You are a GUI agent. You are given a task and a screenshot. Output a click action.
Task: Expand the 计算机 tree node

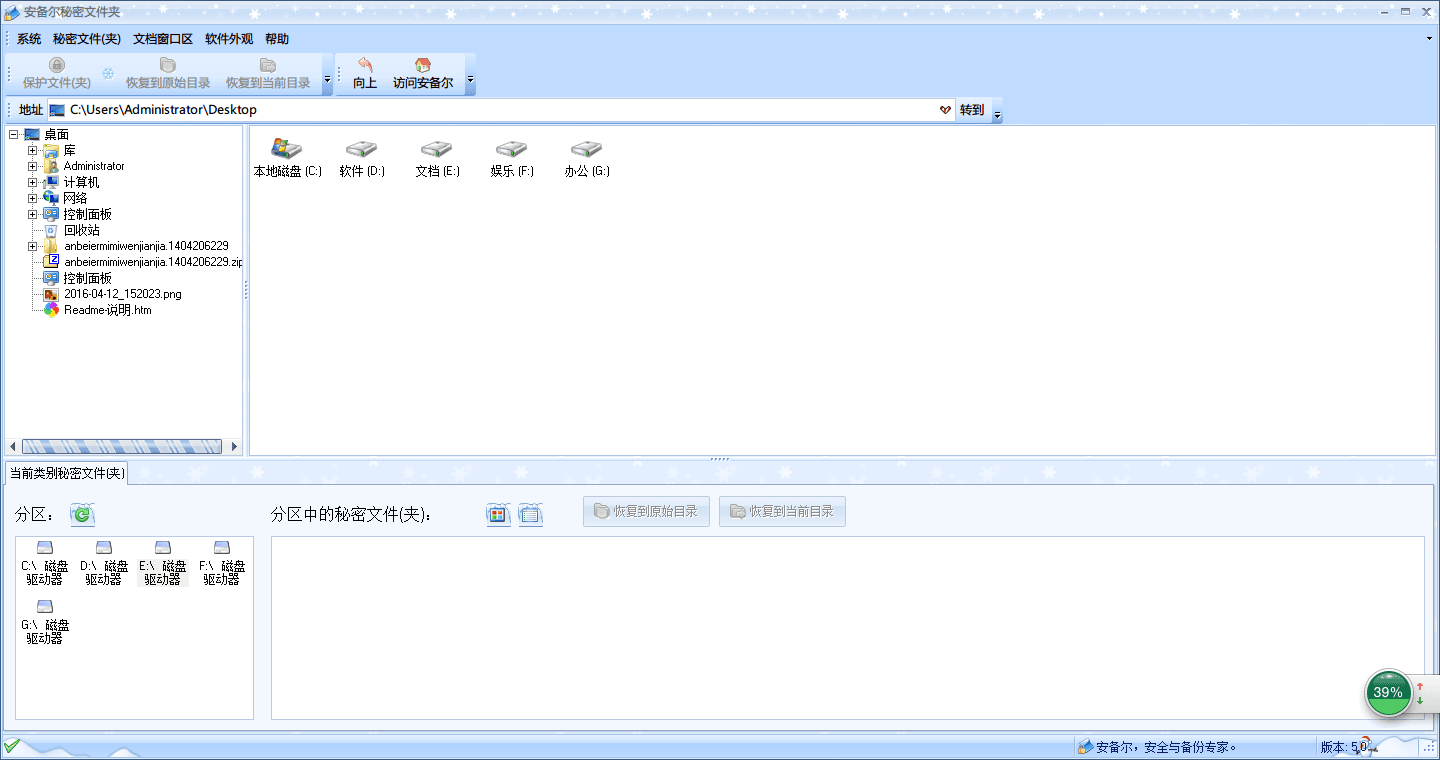[x=33, y=183]
